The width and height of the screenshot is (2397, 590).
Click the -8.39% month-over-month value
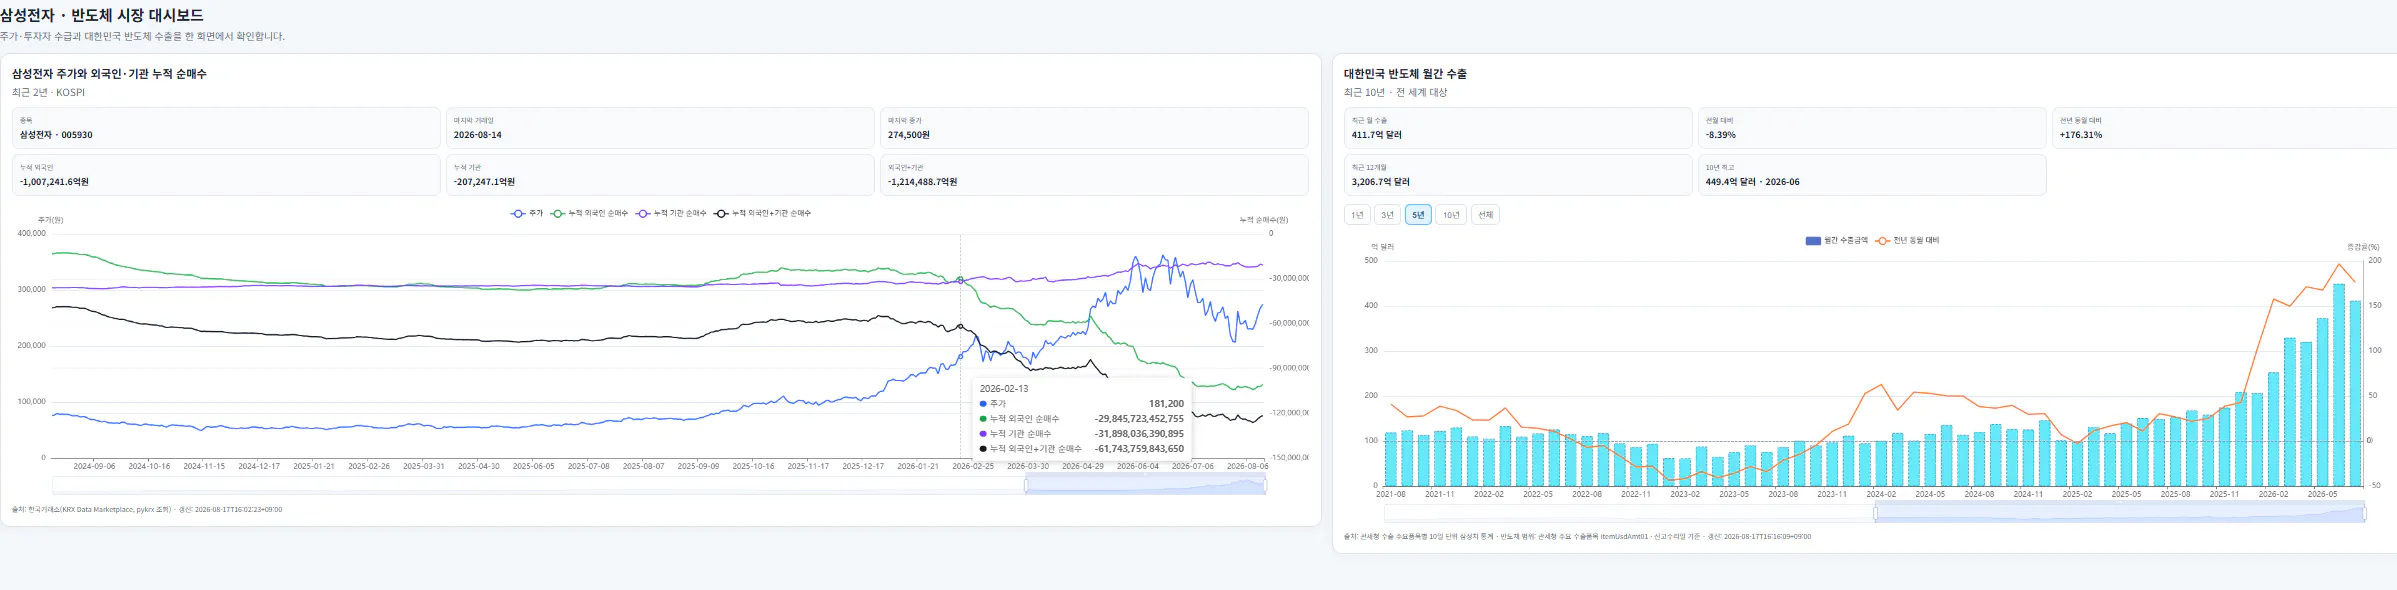click(x=1721, y=135)
